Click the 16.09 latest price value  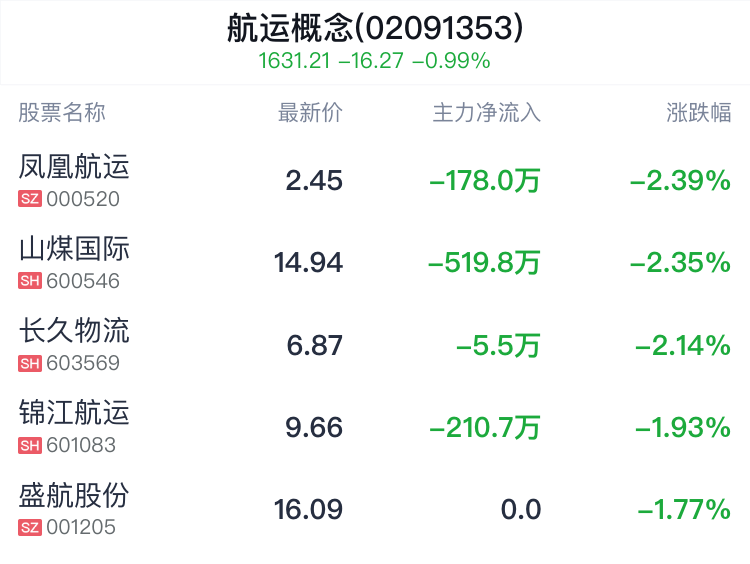pyautogui.click(x=309, y=509)
